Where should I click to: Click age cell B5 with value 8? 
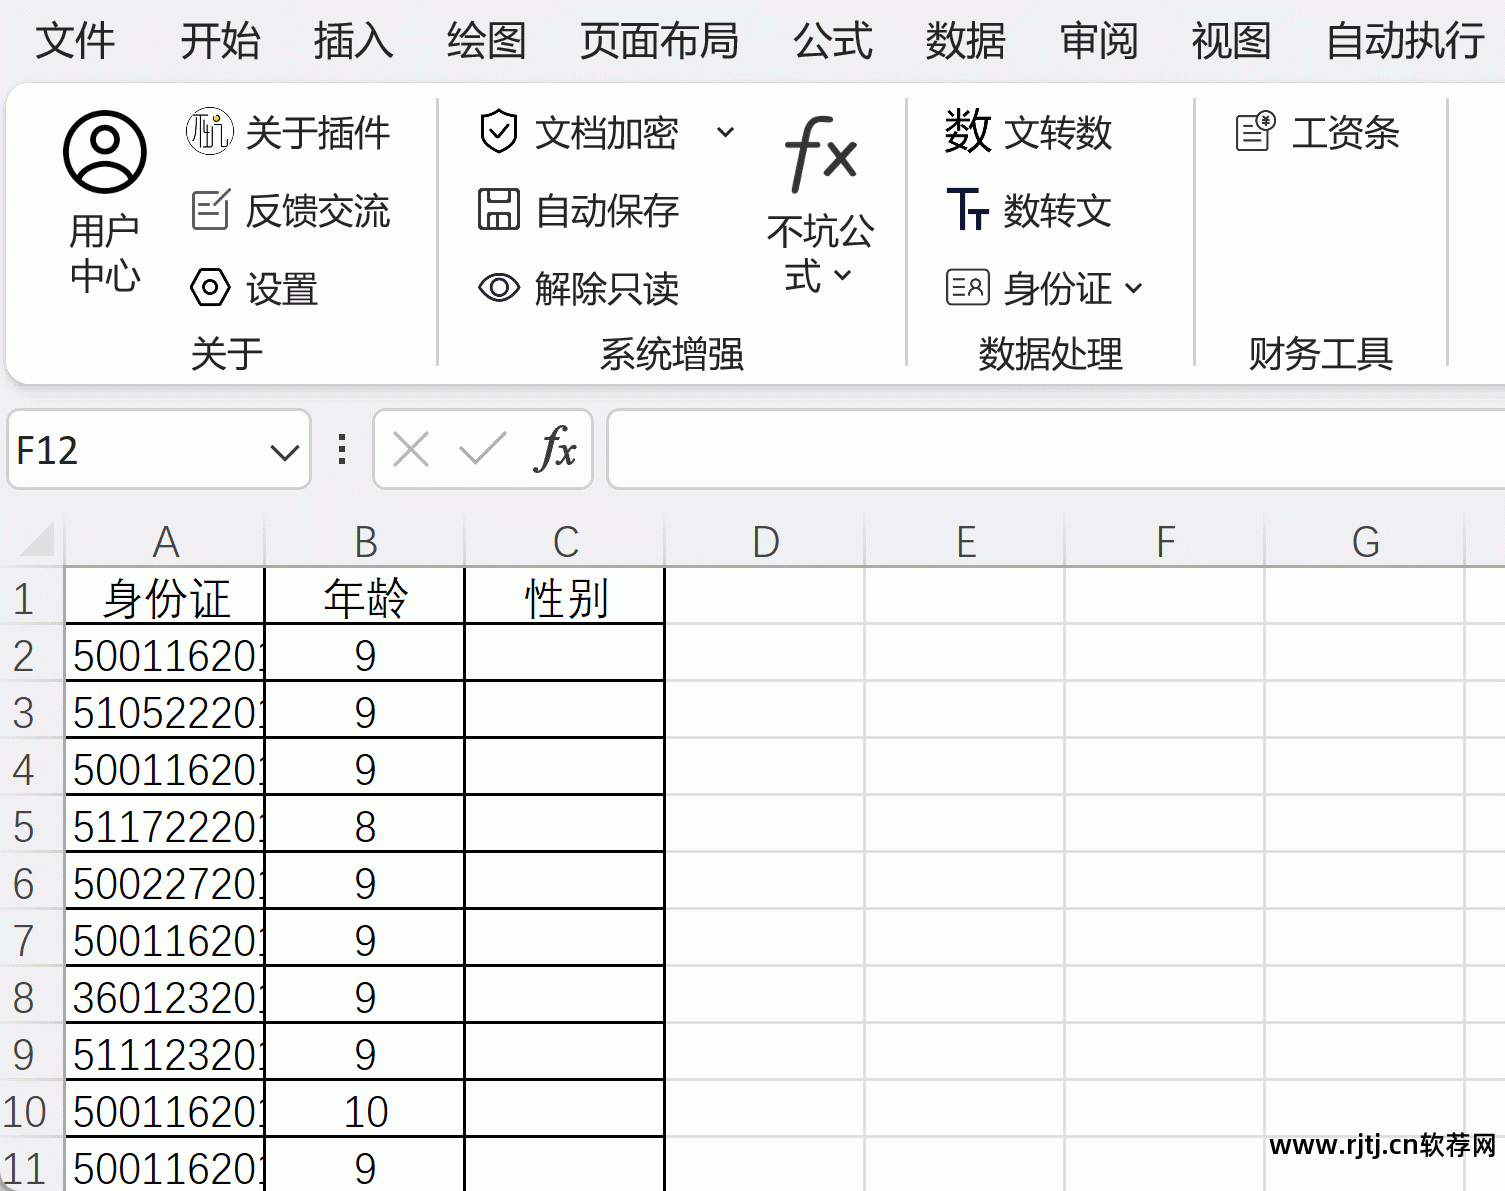365,826
